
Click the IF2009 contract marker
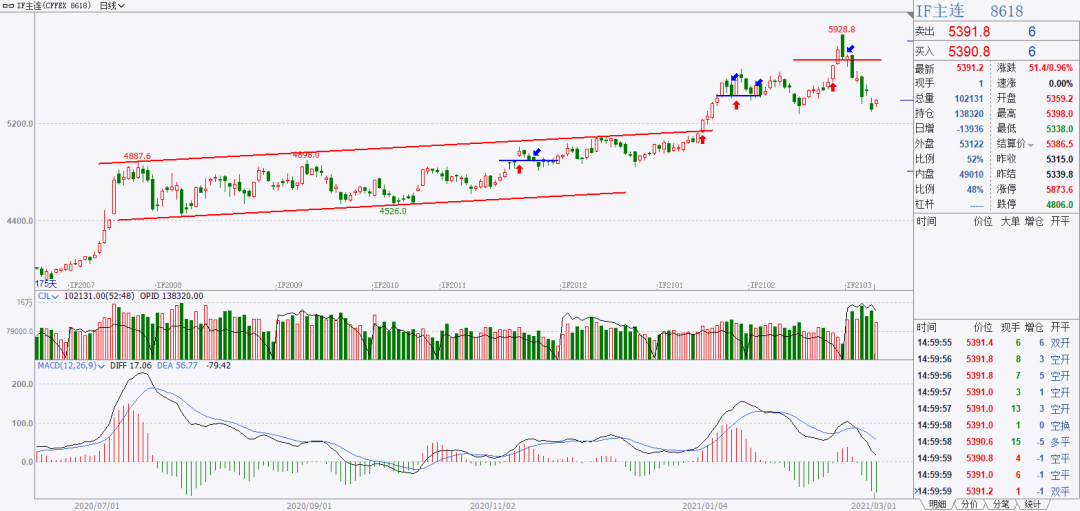289,284
